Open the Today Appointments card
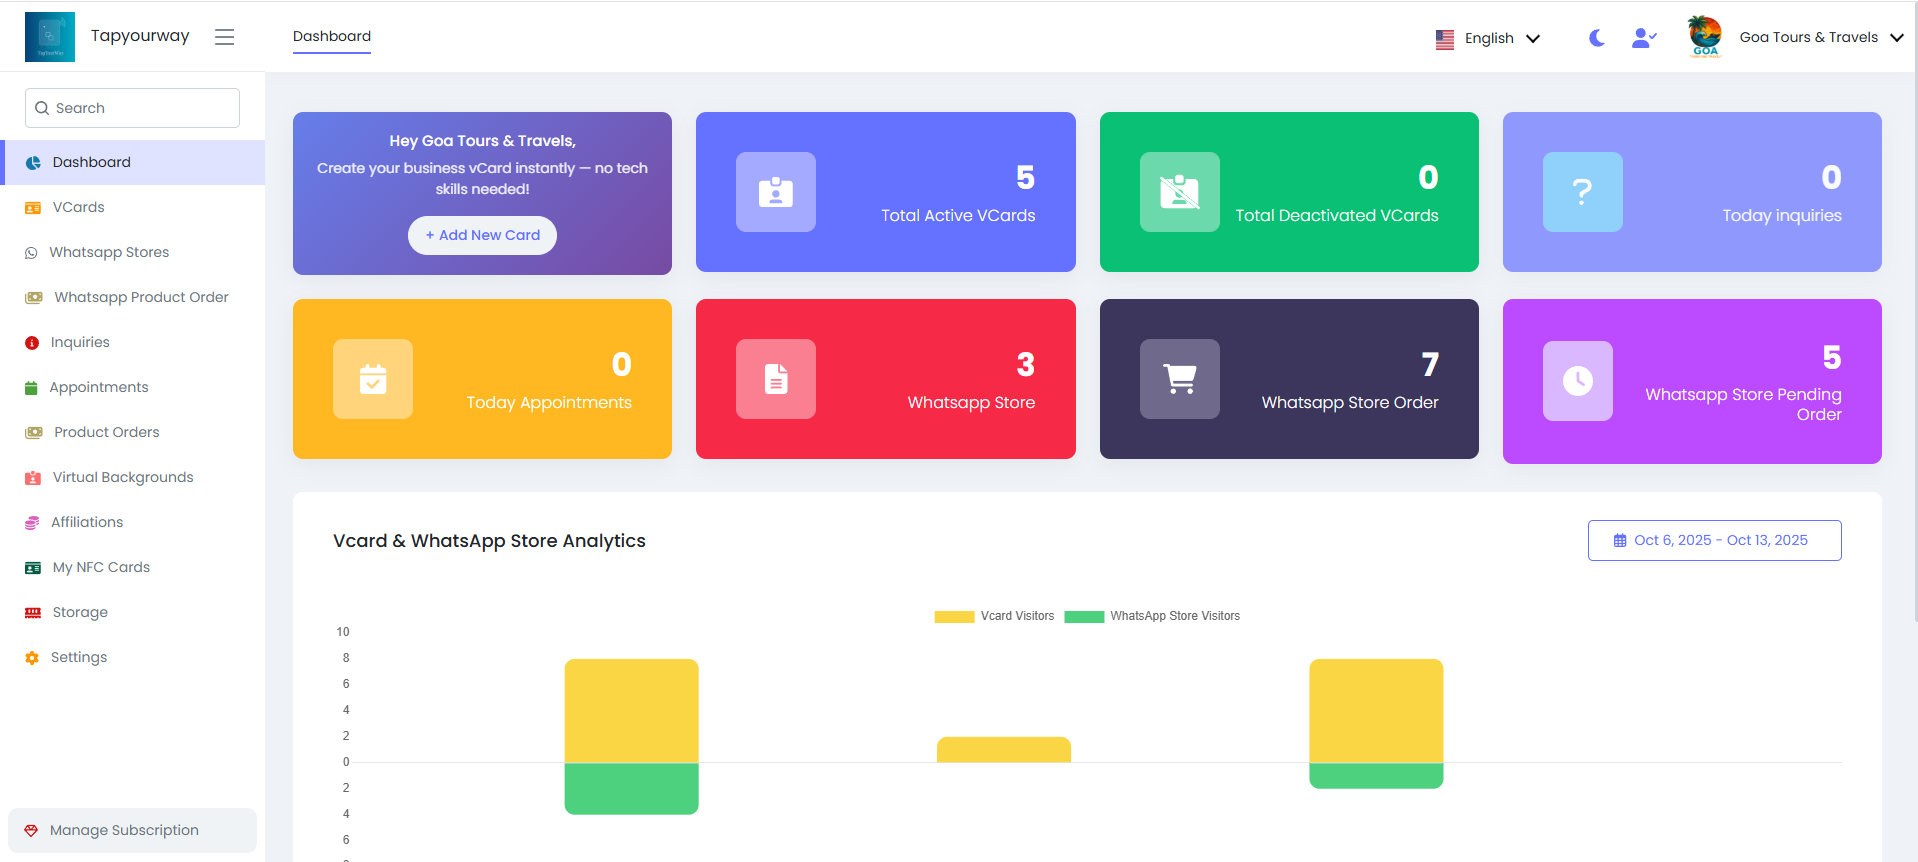 482,379
